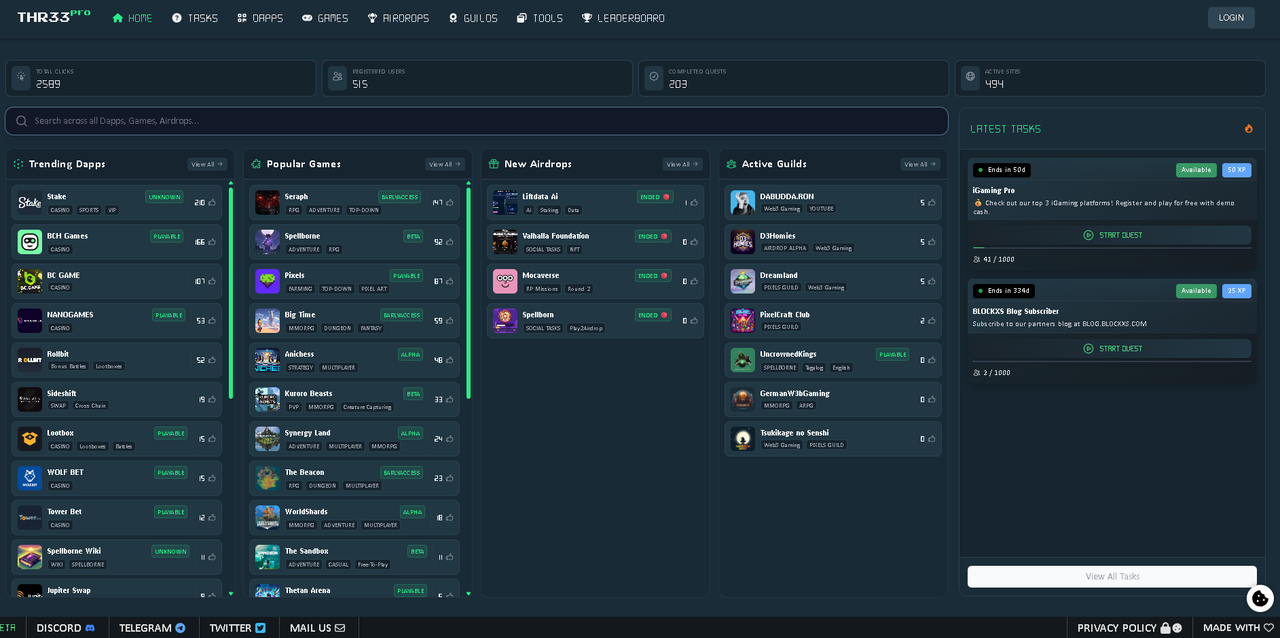
Task: Click iGaming Pro progress bar
Action: point(1112,248)
